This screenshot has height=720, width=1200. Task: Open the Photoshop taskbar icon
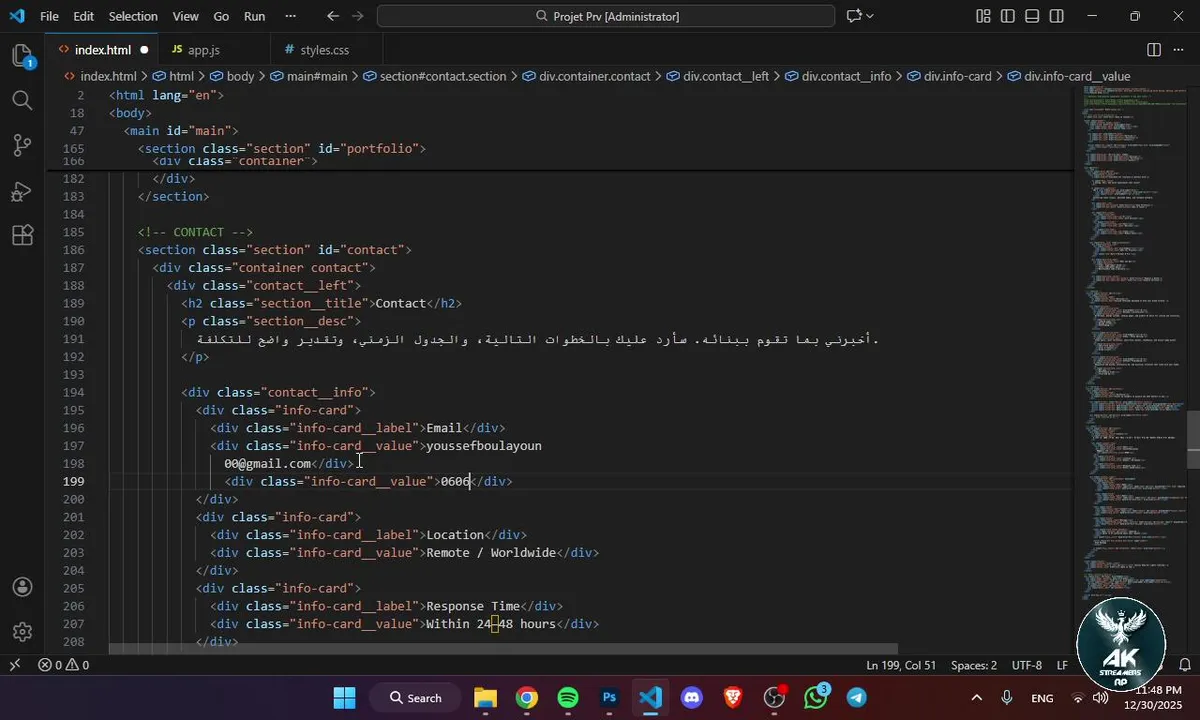pyautogui.click(x=609, y=698)
